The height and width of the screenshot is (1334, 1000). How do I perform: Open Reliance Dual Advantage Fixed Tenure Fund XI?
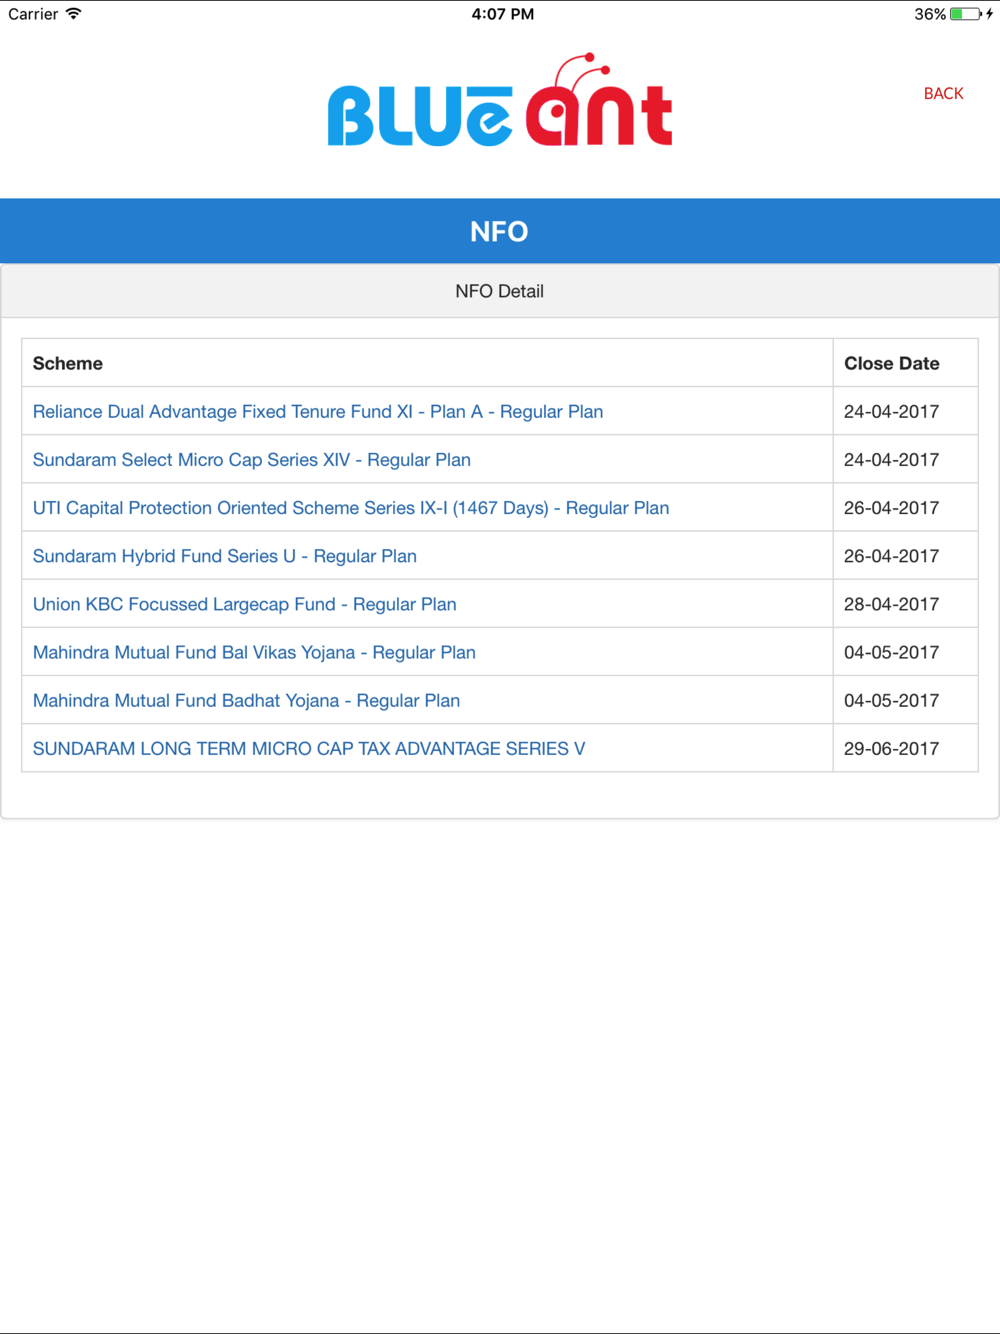click(x=318, y=411)
